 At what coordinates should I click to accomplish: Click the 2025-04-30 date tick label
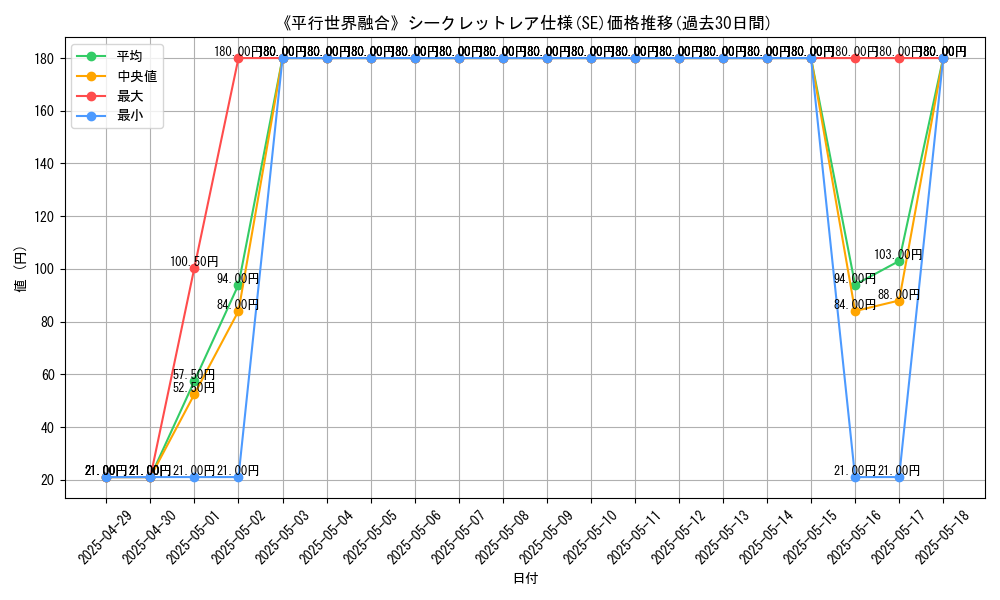coord(149,537)
